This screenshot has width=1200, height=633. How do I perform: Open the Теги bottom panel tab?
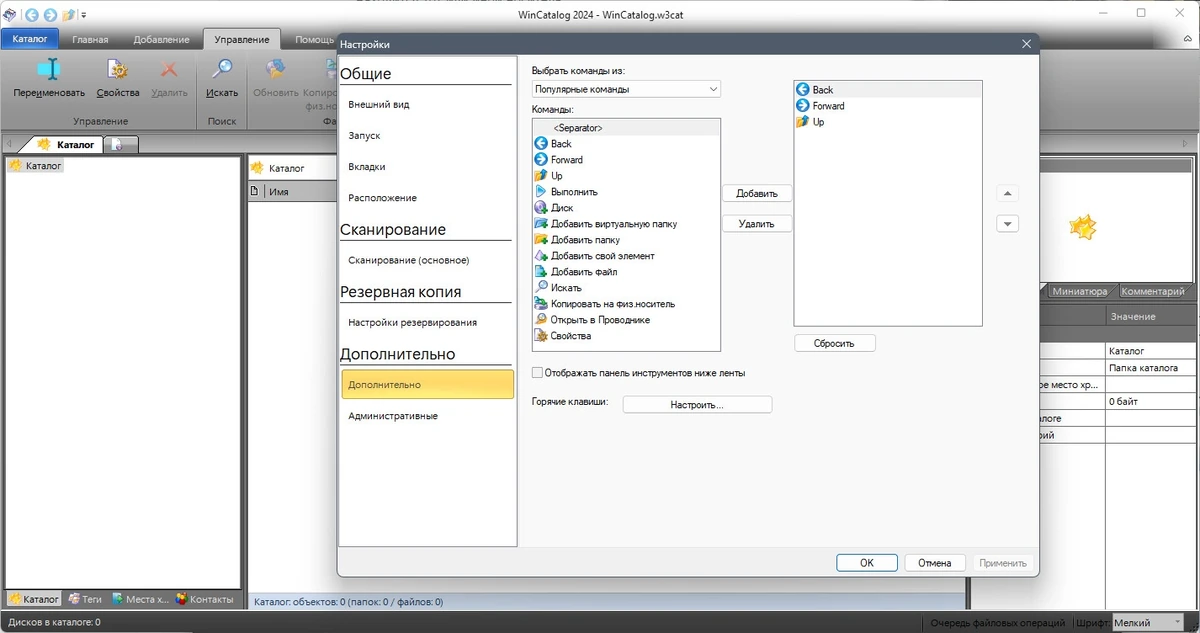click(86, 599)
